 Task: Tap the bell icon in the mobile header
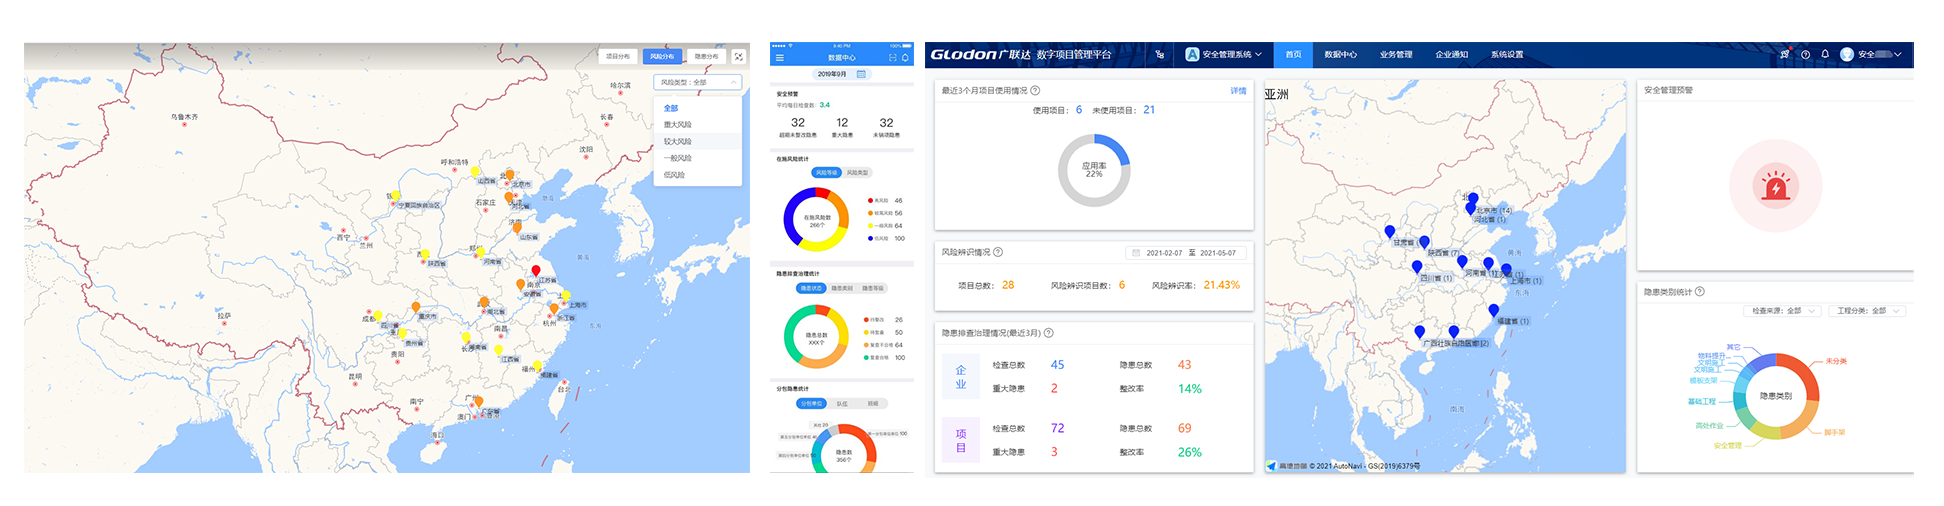tap(905, 58)
